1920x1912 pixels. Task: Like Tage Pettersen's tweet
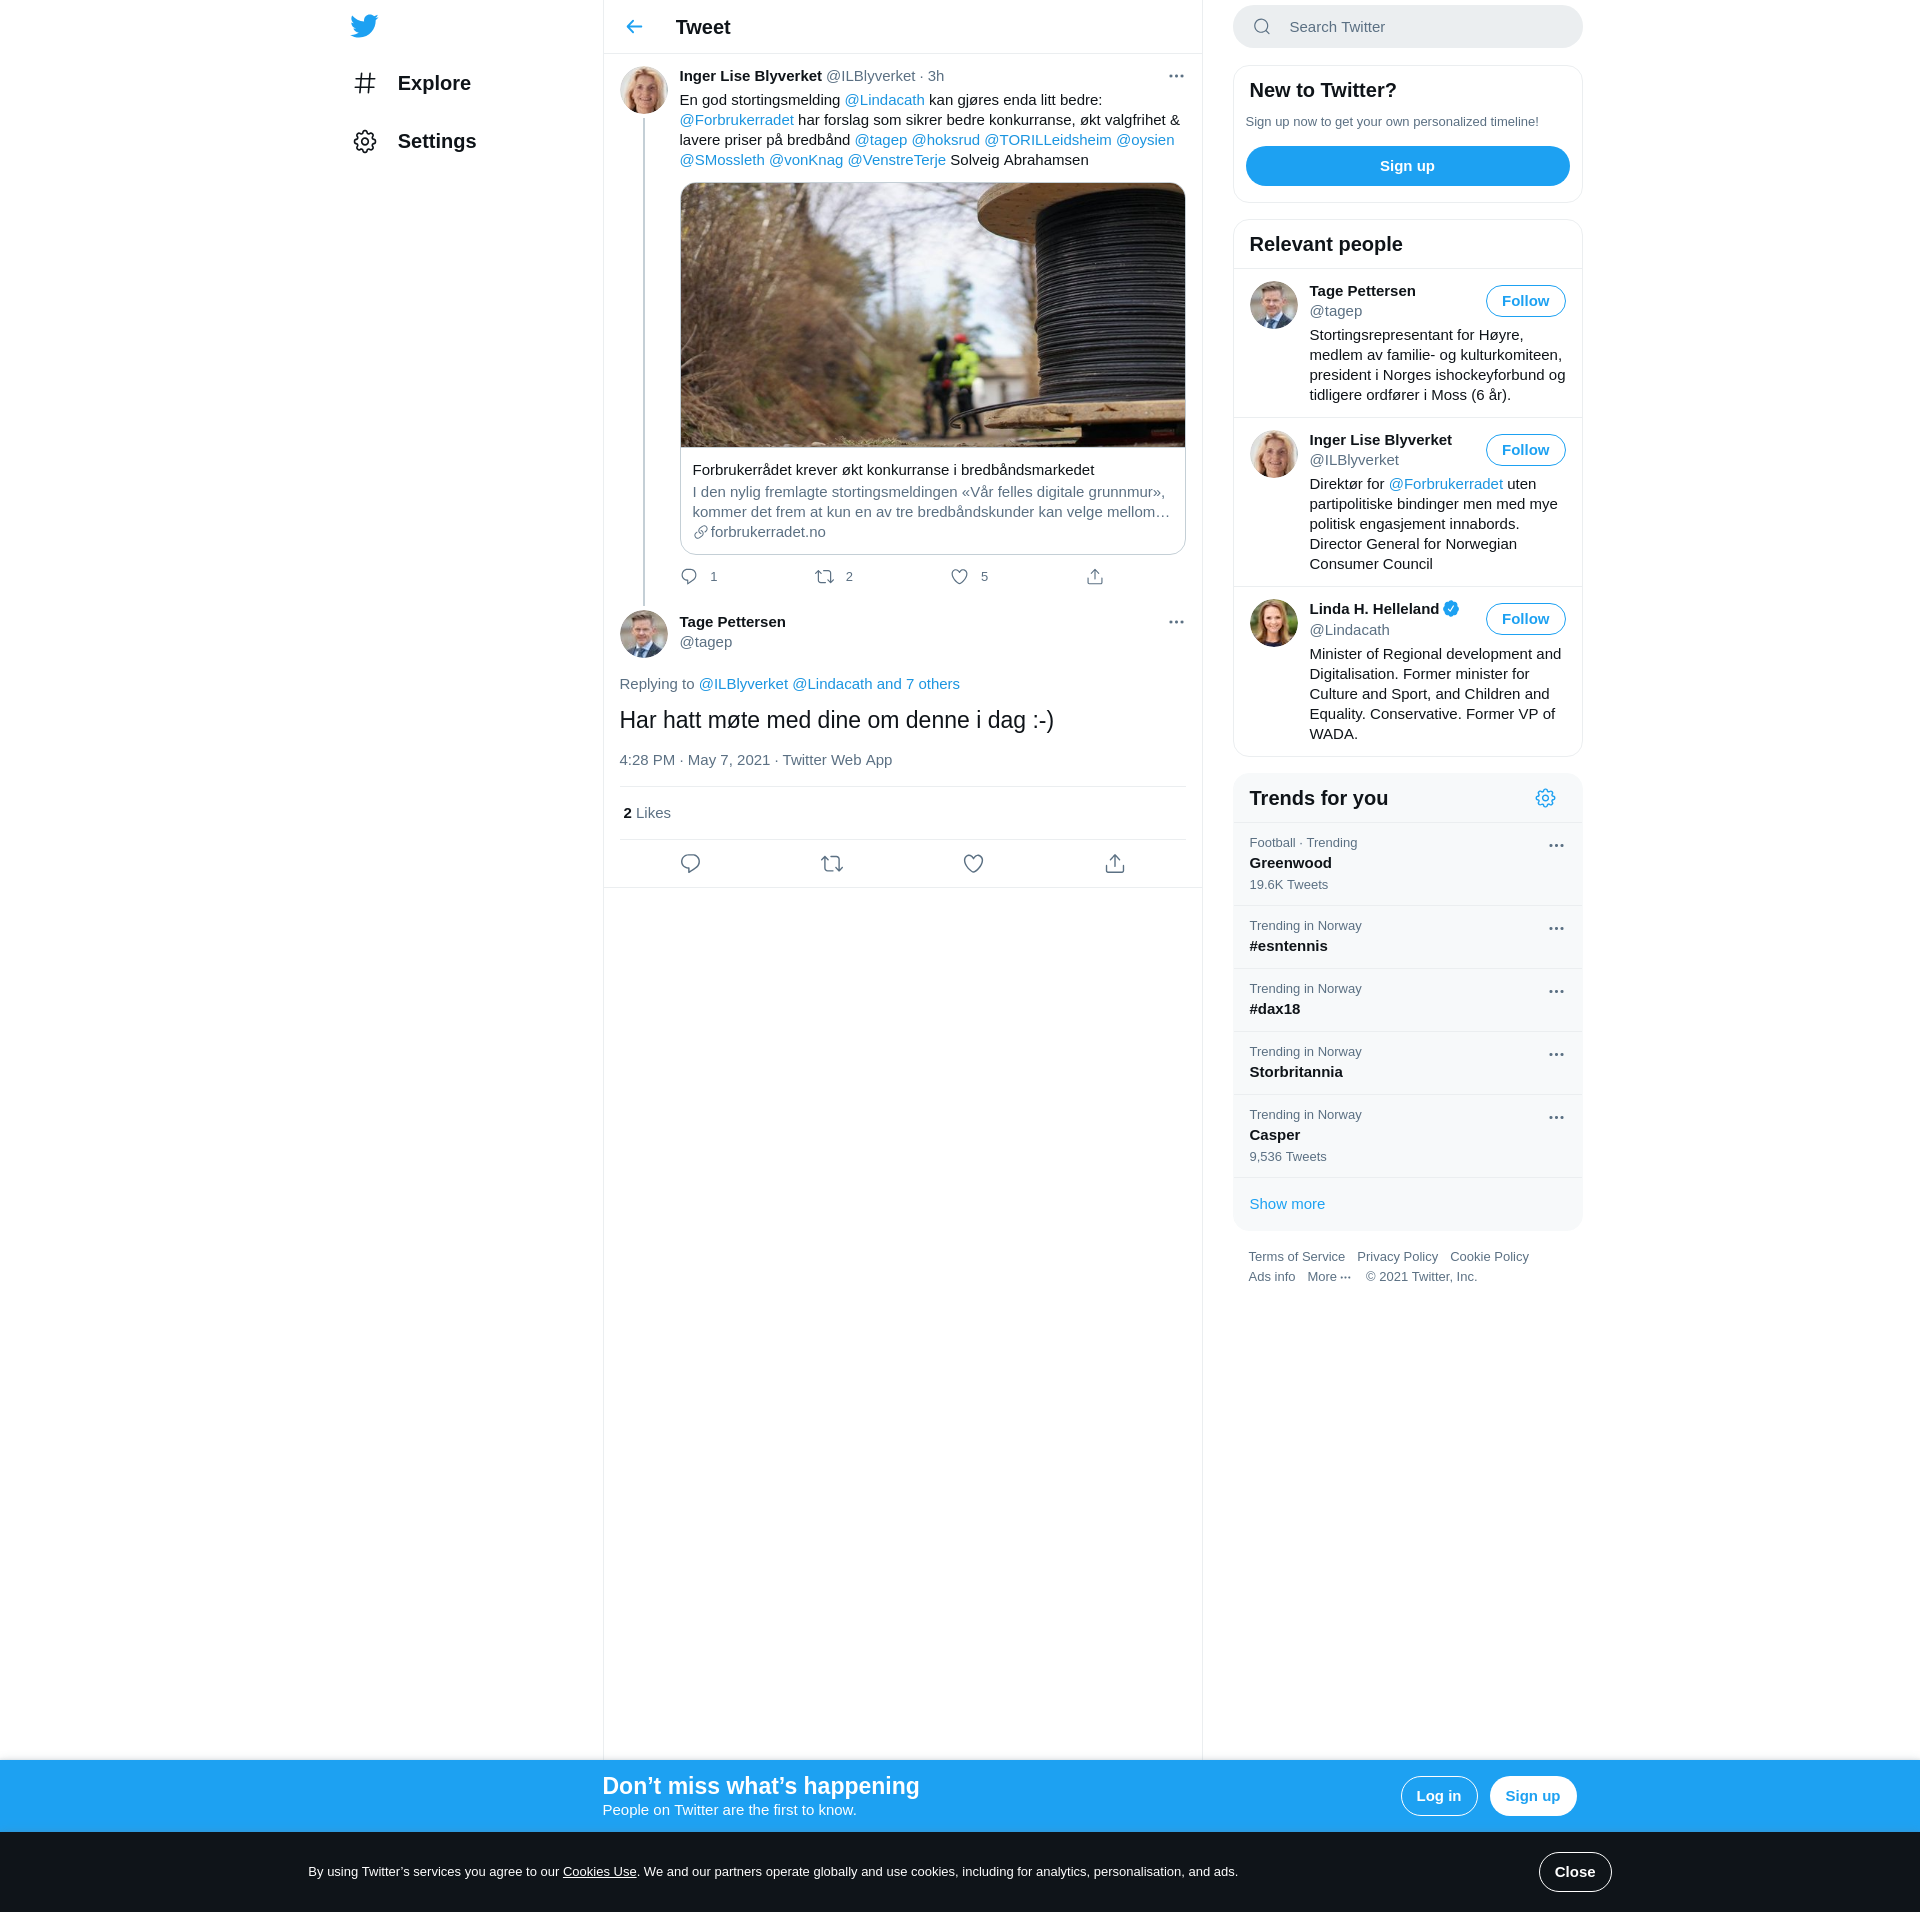(x=974, y=863)
